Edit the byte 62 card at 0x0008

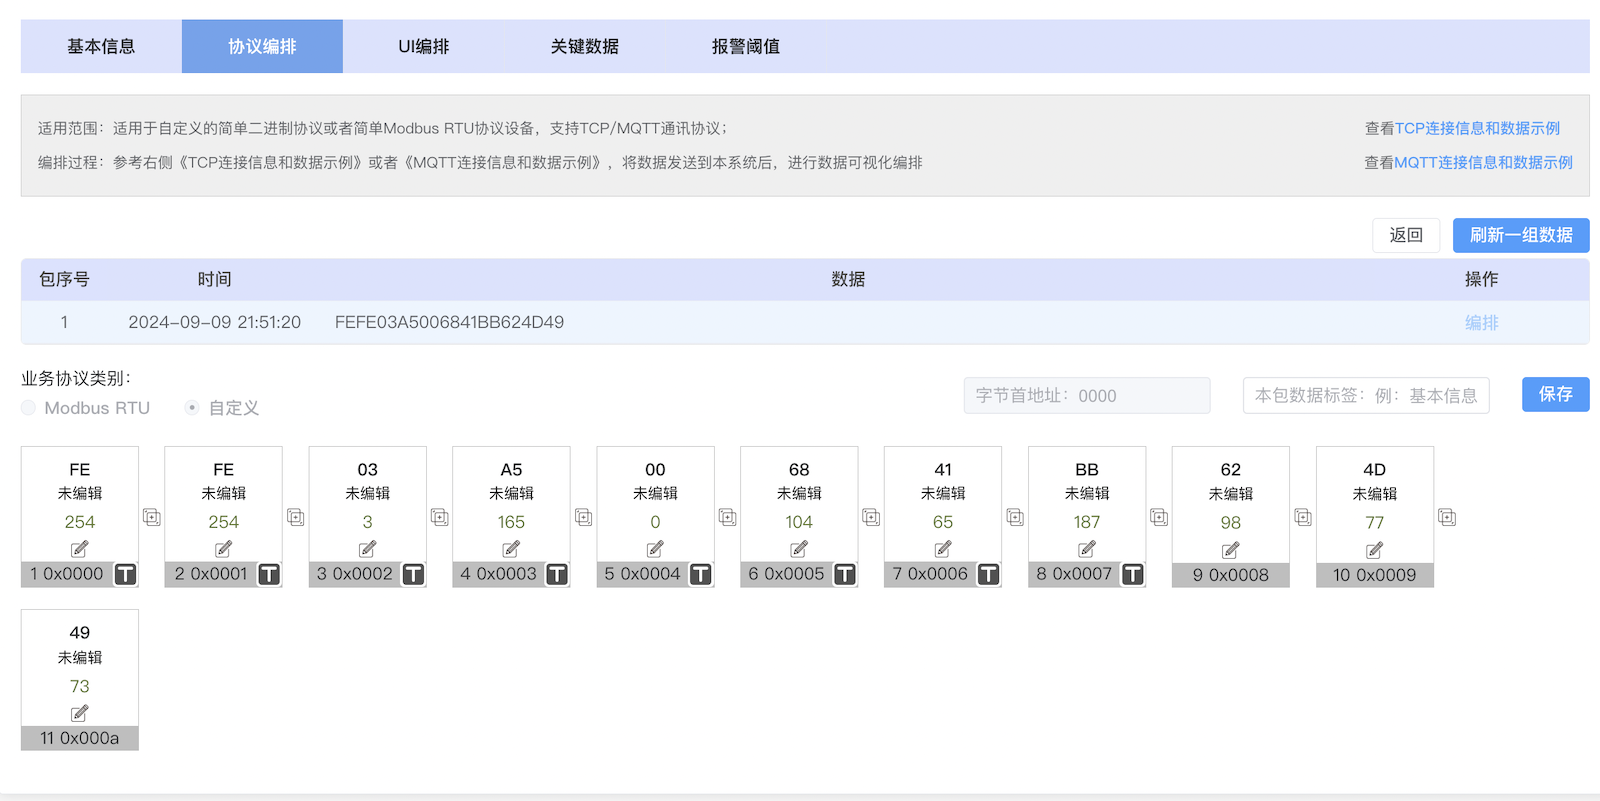(x=1231, y=550)
